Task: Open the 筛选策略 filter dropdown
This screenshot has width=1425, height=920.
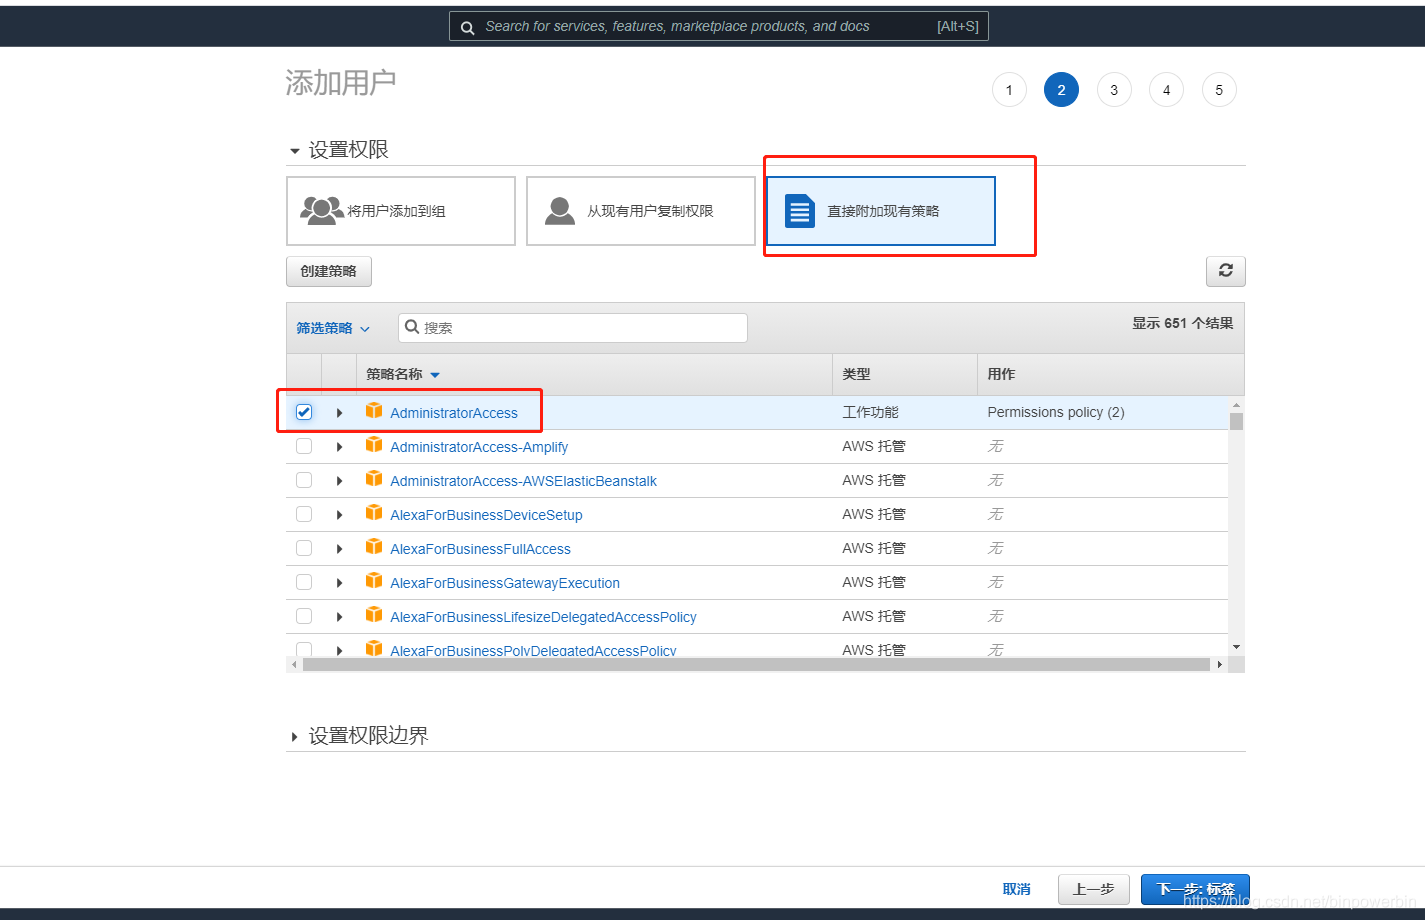Action: coord(332,327)
